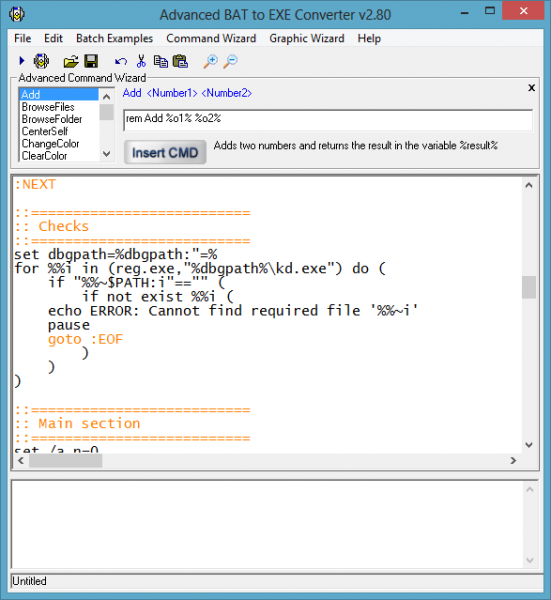The image size is (551, 600).
Task: Click the command list scrollbar thumb
Action: pyautogui.click(x=107, y=112)
